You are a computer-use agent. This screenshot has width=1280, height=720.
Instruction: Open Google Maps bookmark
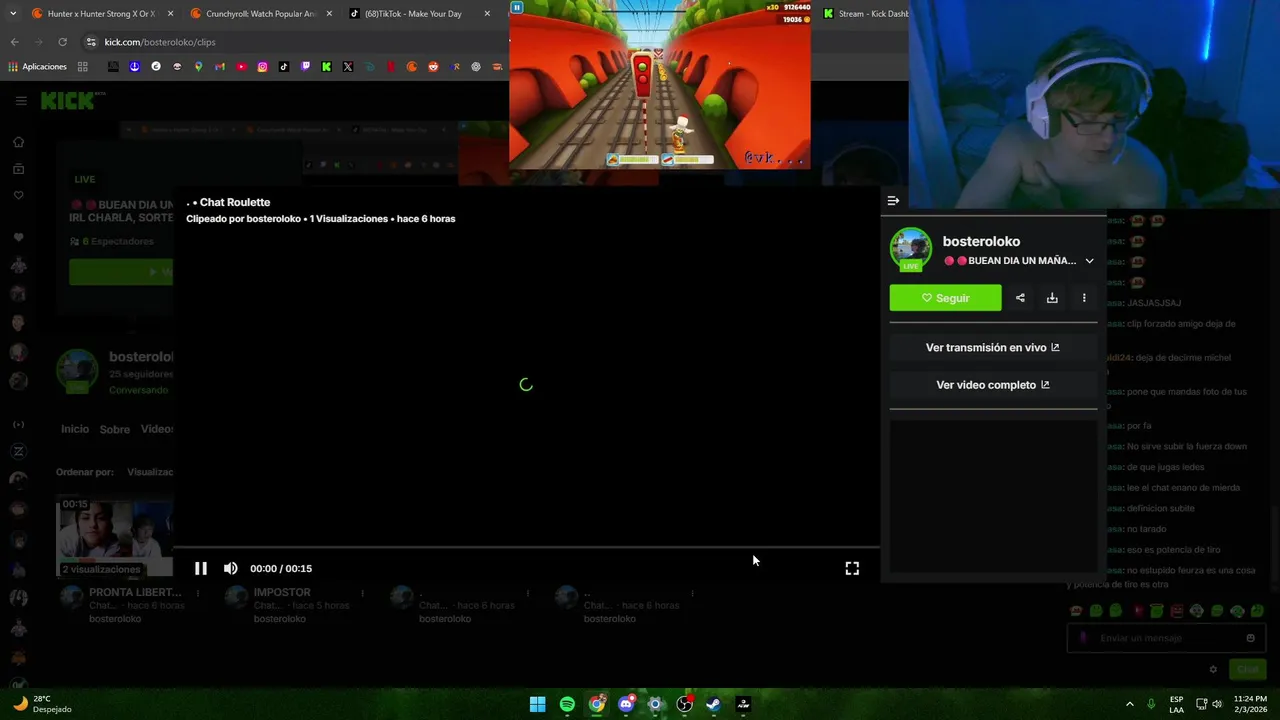click(198, 67)
